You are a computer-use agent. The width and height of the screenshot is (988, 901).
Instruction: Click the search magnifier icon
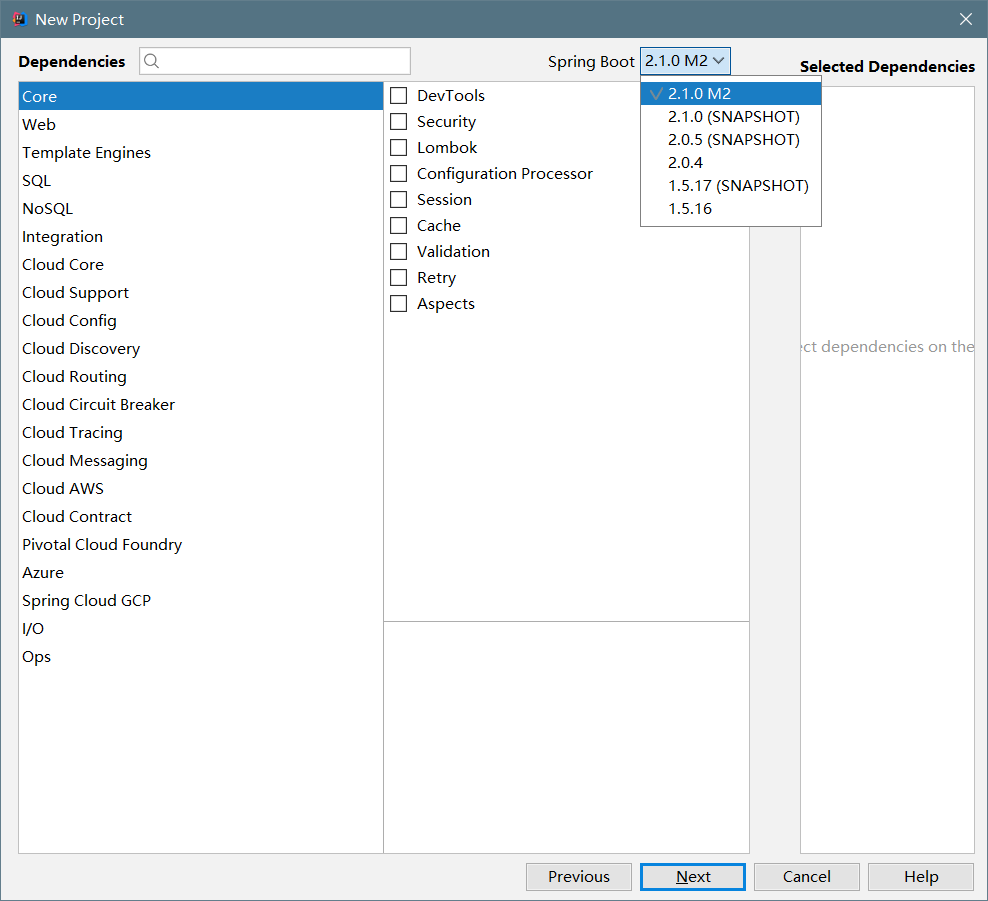coord(152,61)
